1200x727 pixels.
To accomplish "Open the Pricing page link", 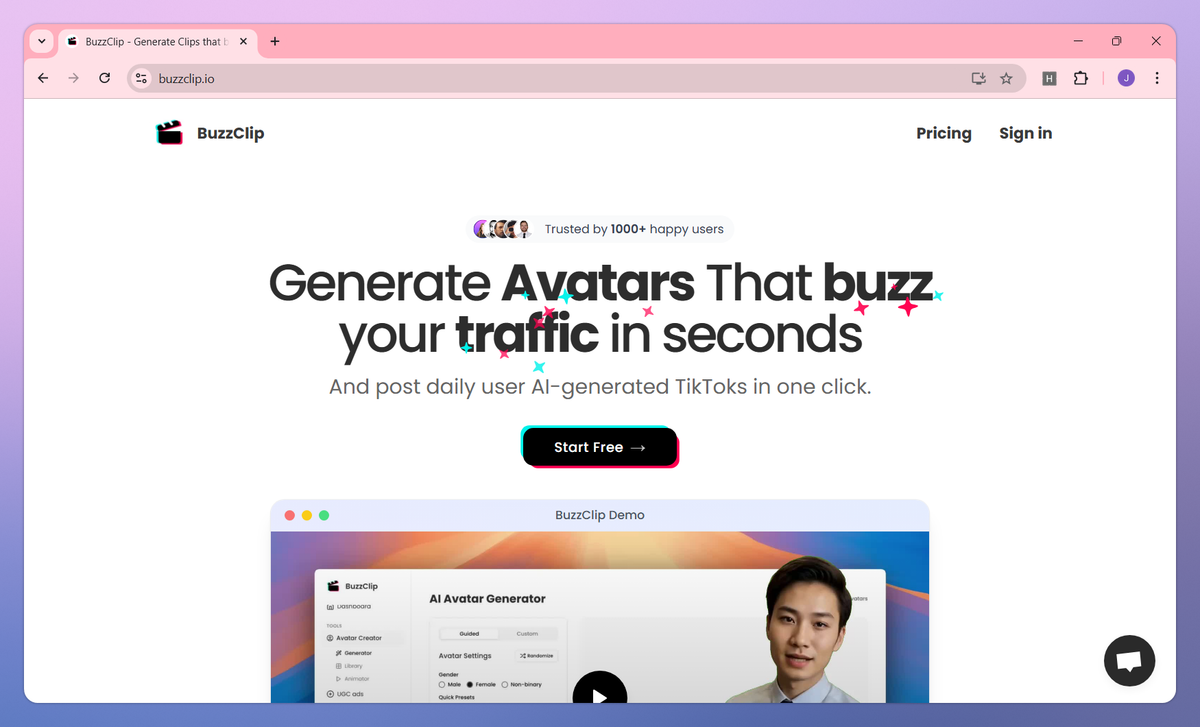I will (x=944, y=133).
